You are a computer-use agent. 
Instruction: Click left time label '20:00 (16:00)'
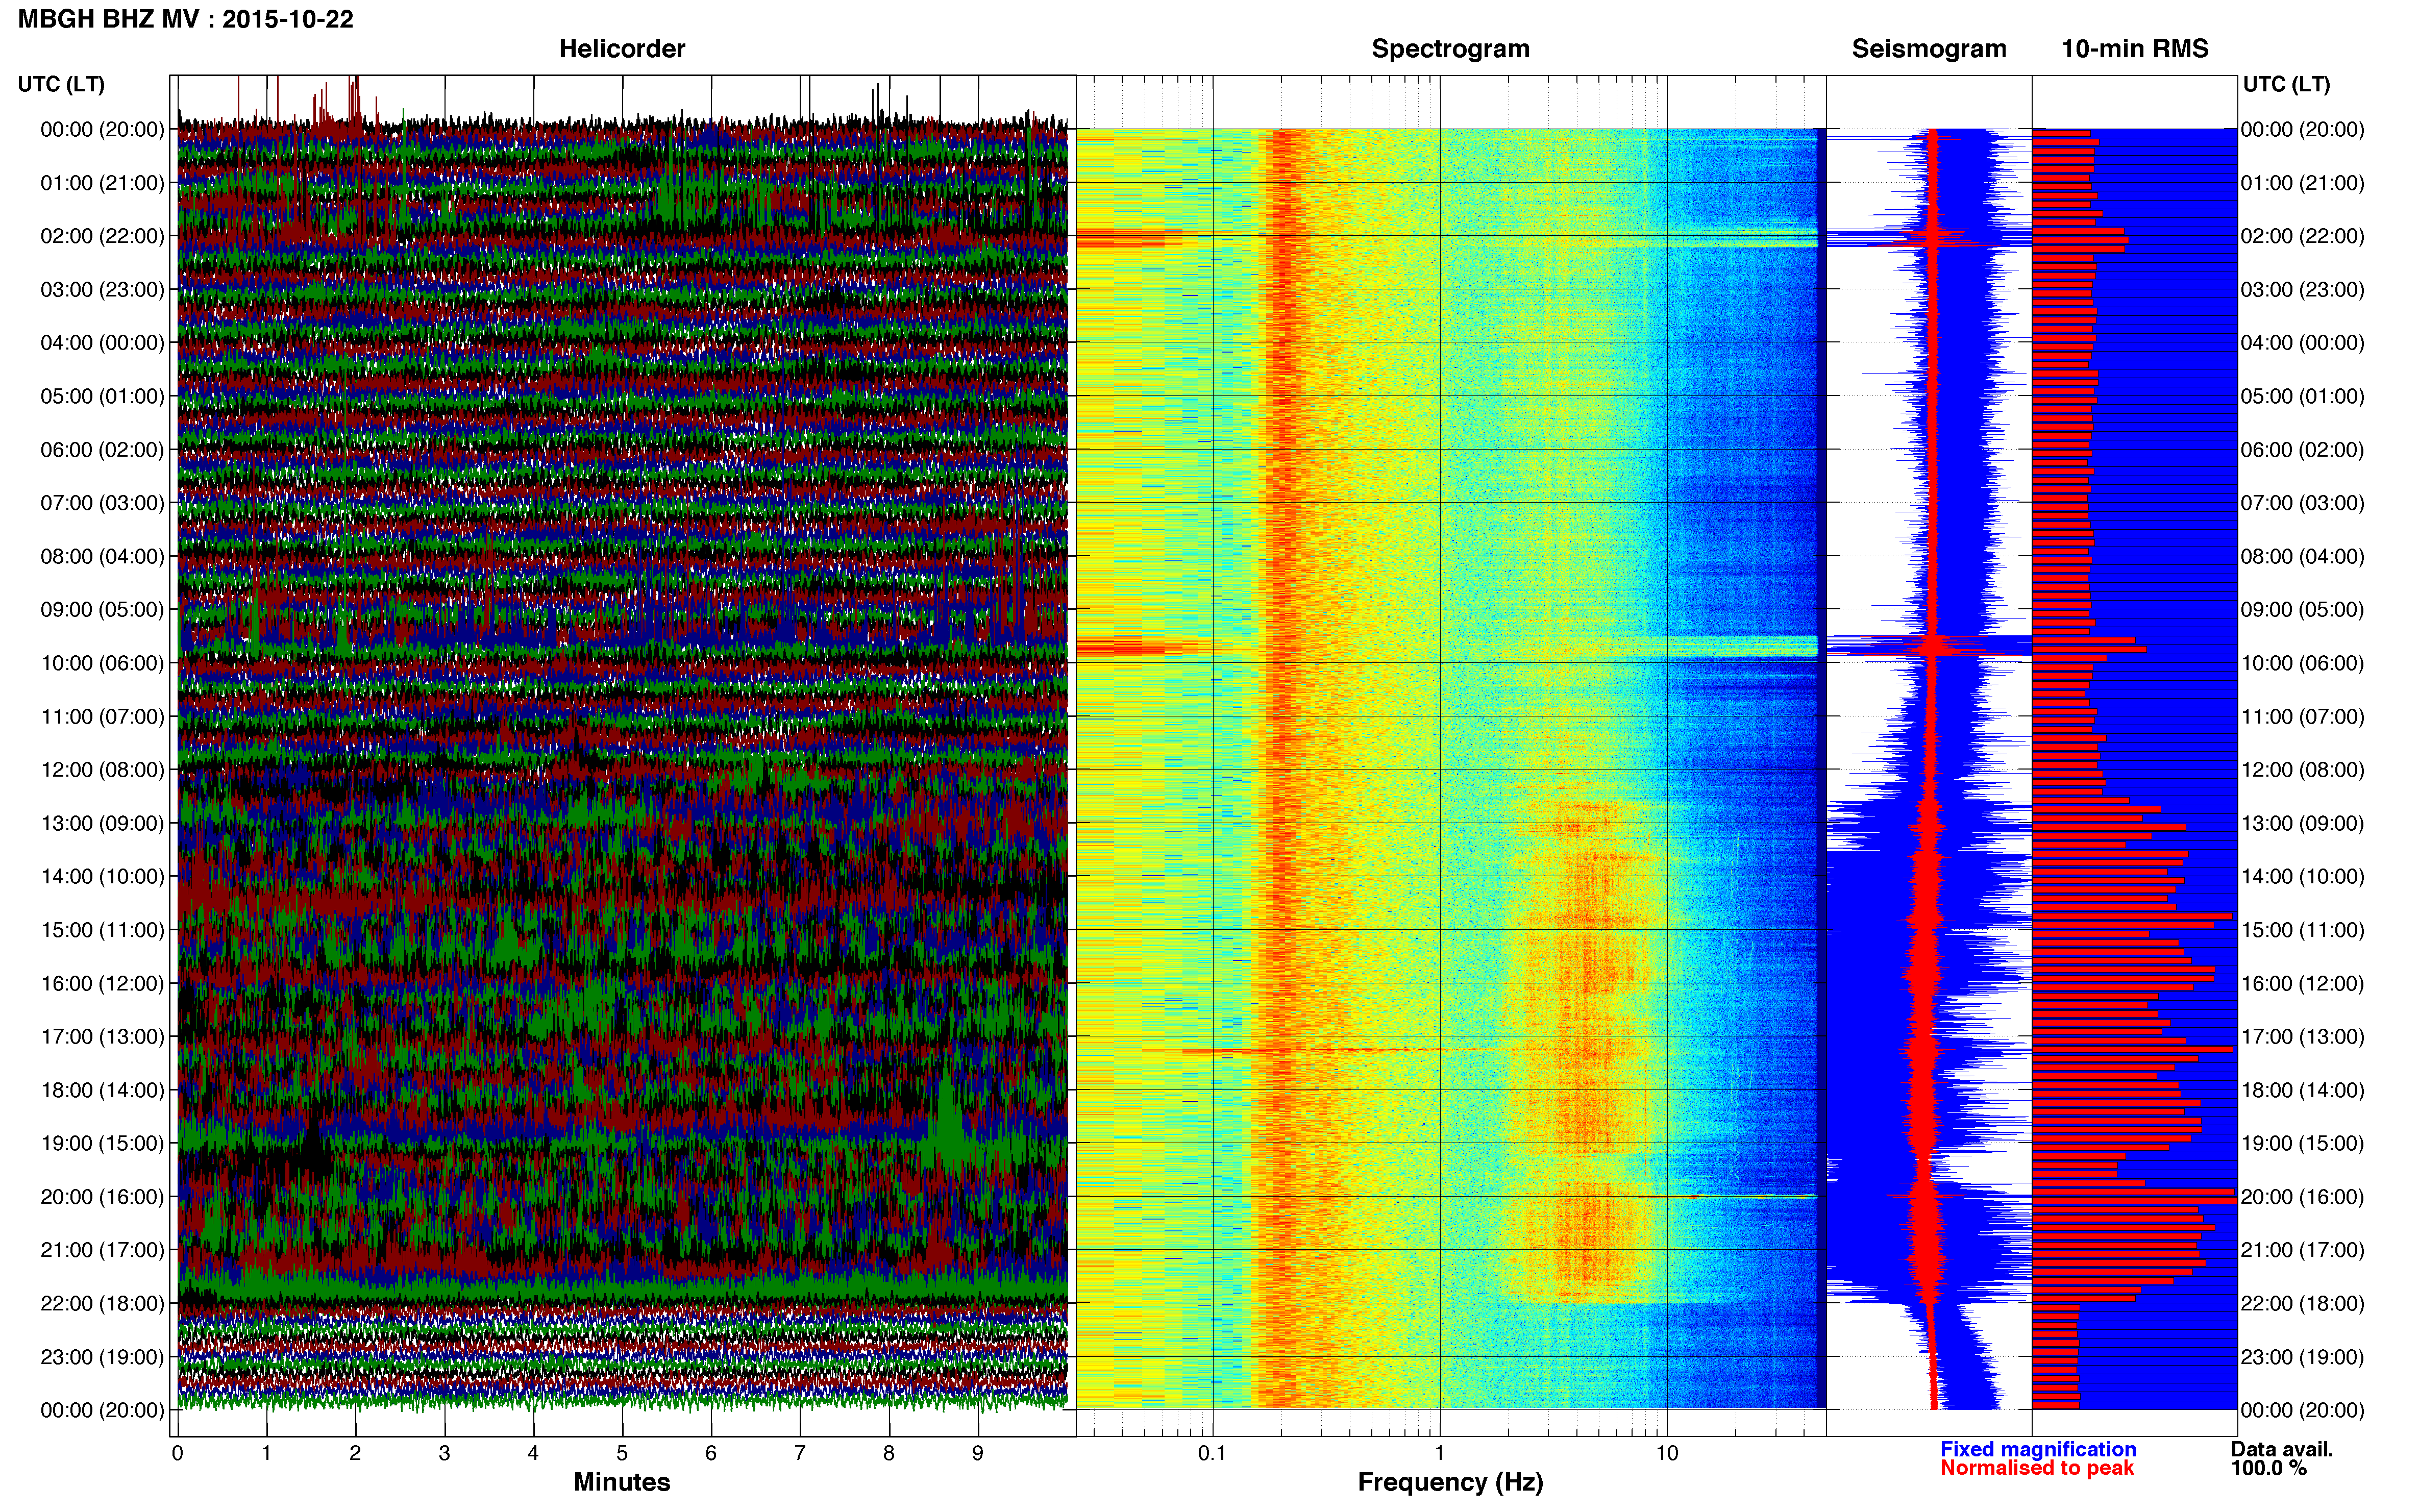click(102, 1197)
